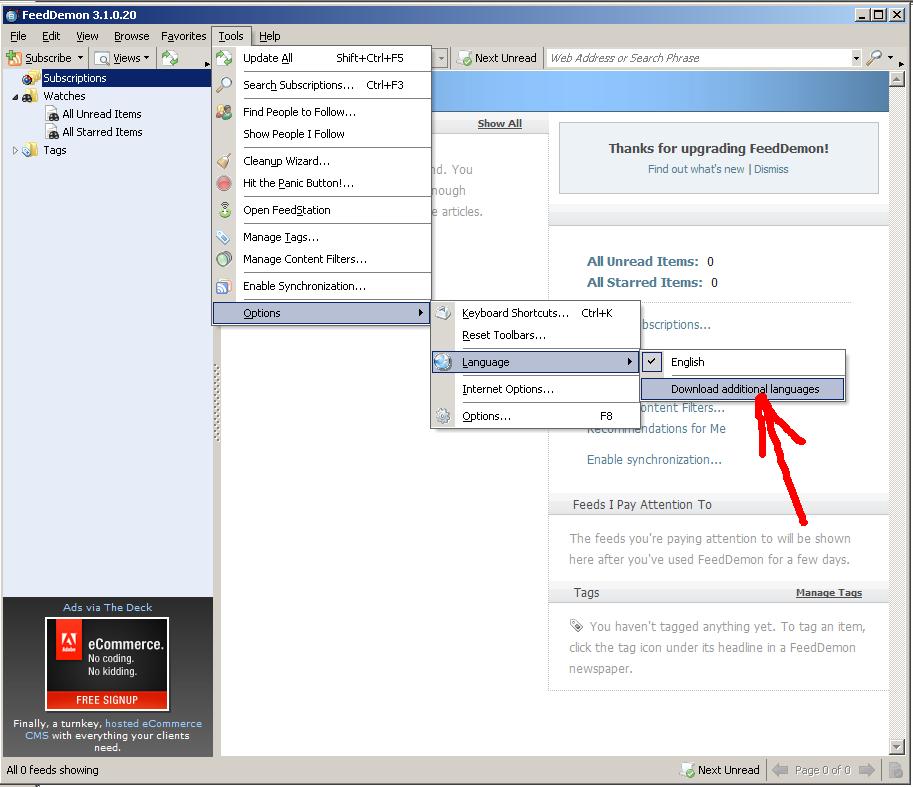
Task: Click the Manage Tags link
Action: [x=829, y=593]
